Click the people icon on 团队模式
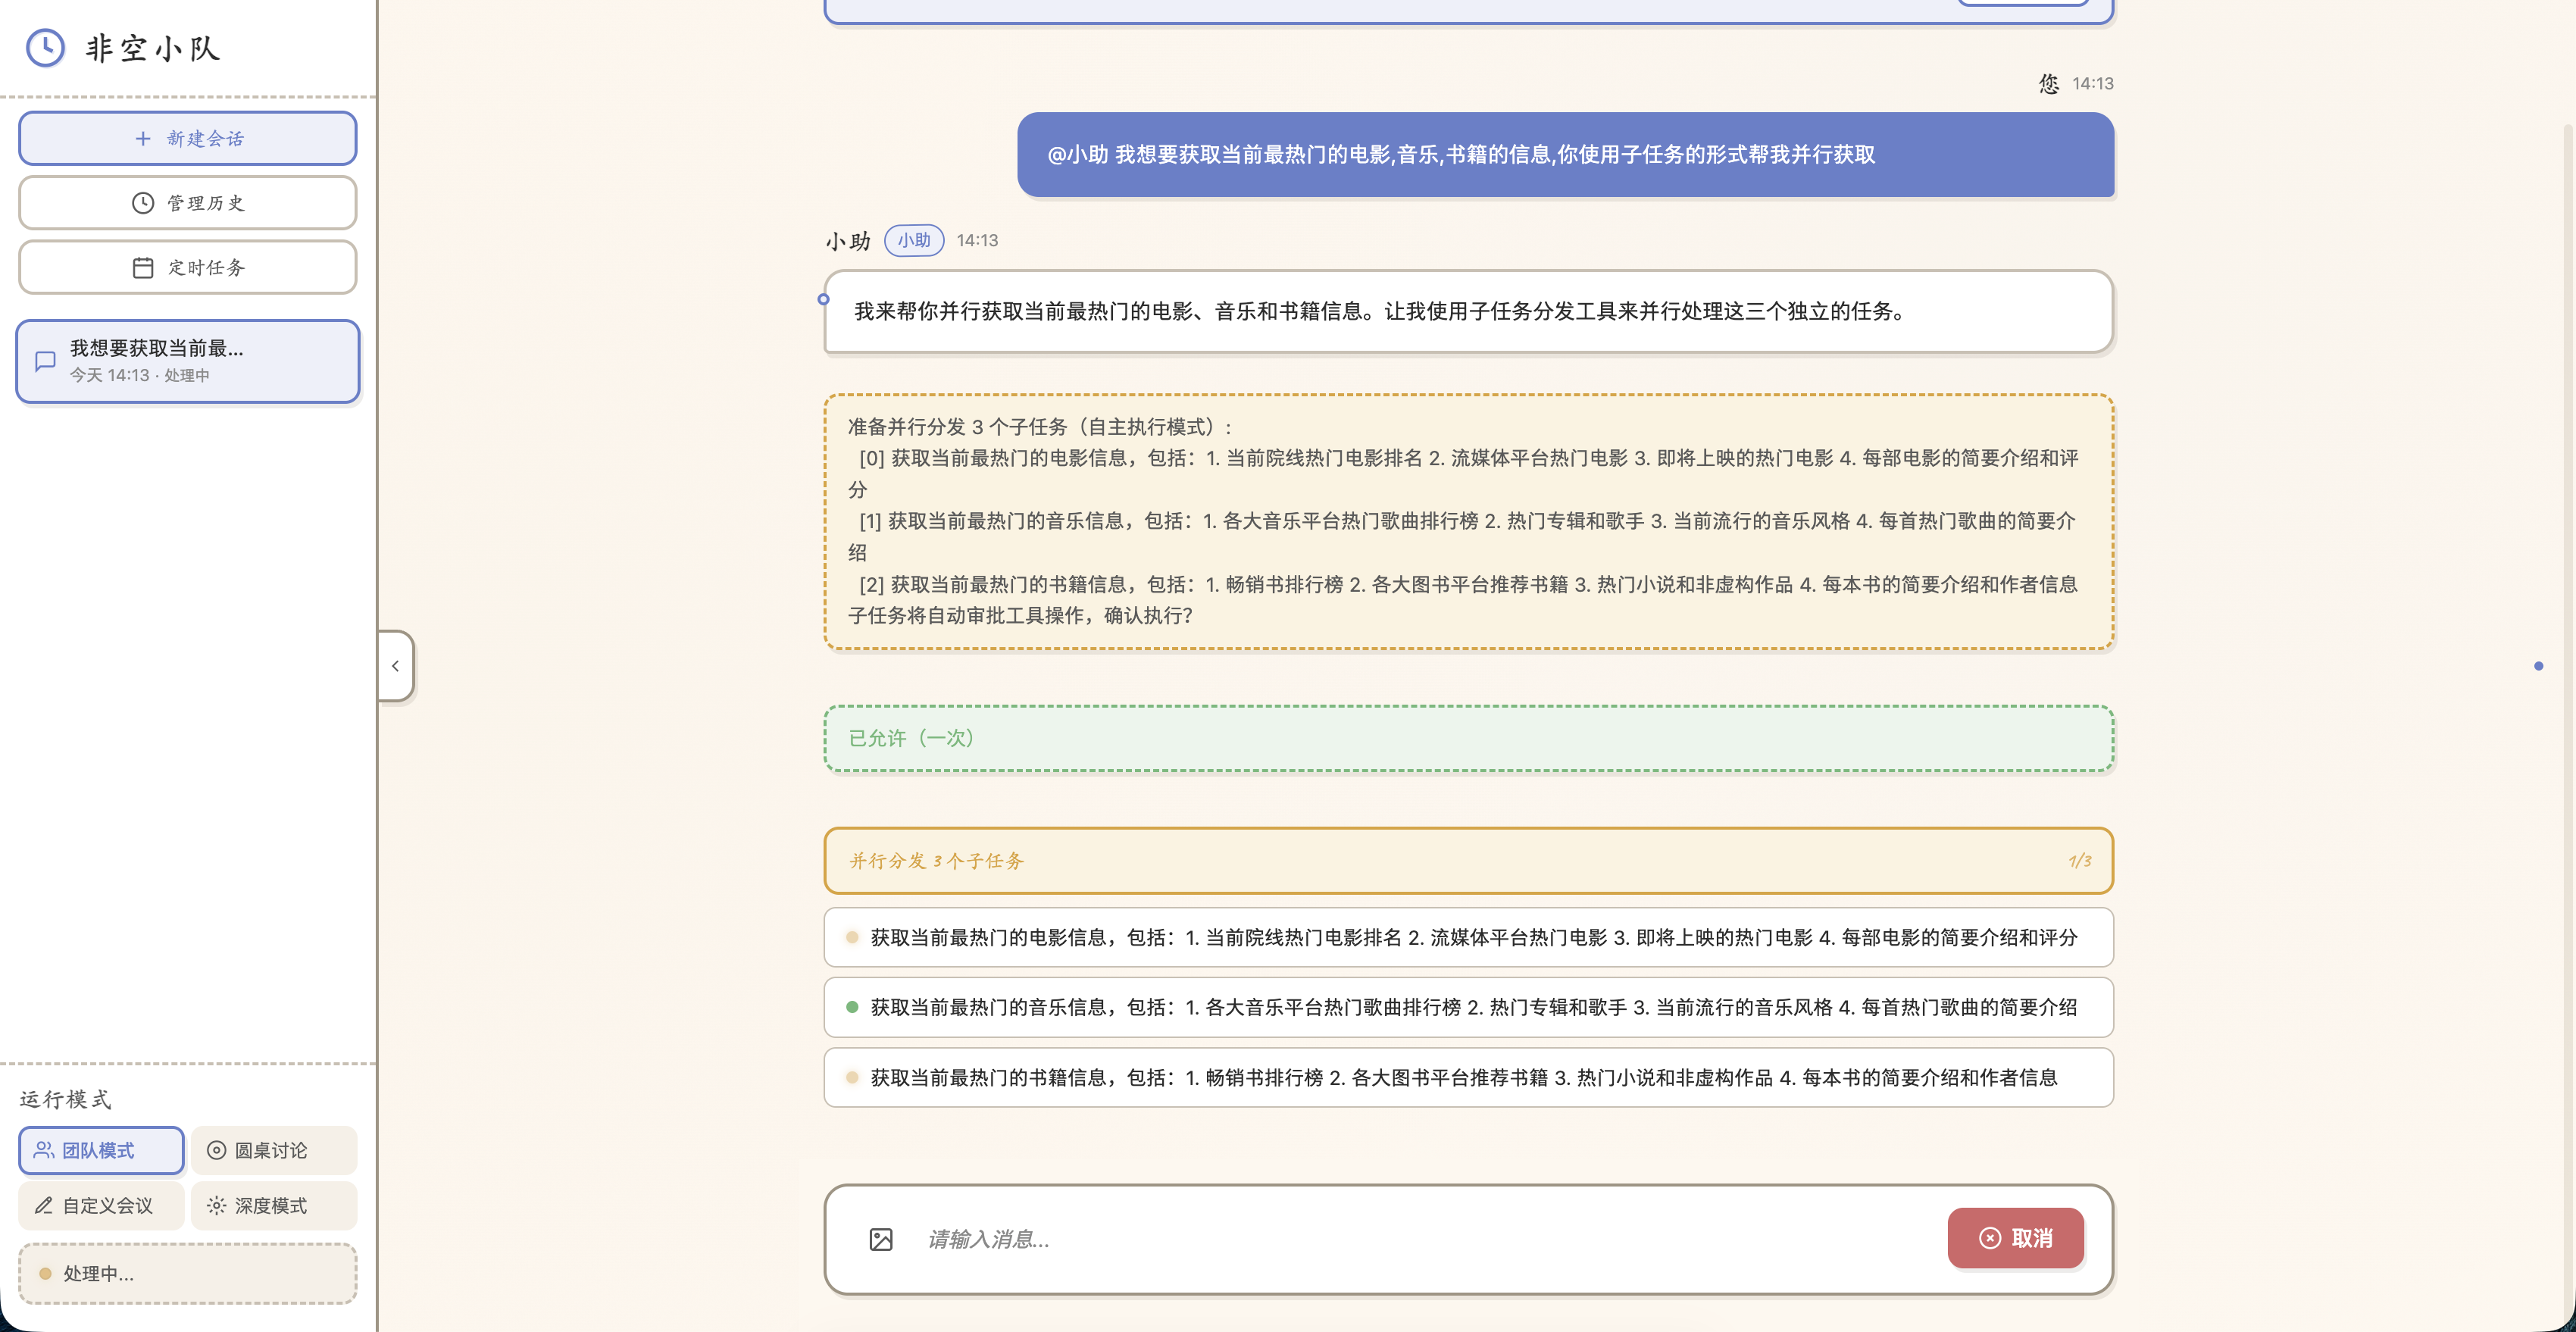The image size is (2576, 1332). pos(43,1150)
